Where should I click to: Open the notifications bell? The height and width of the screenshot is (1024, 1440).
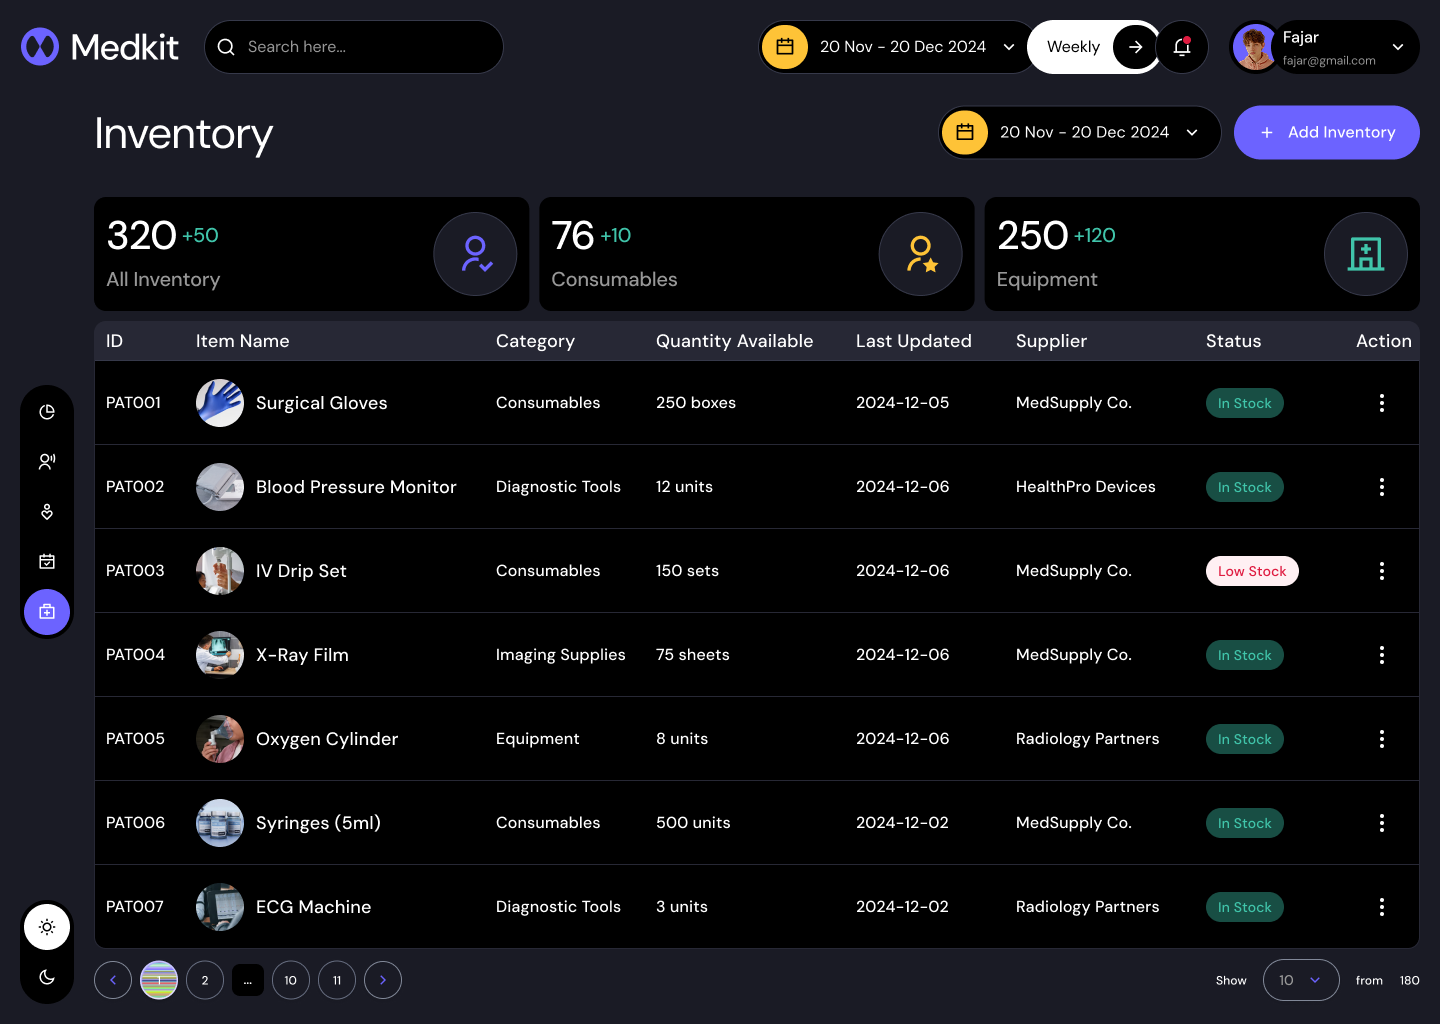click(x=1182, y=46)
